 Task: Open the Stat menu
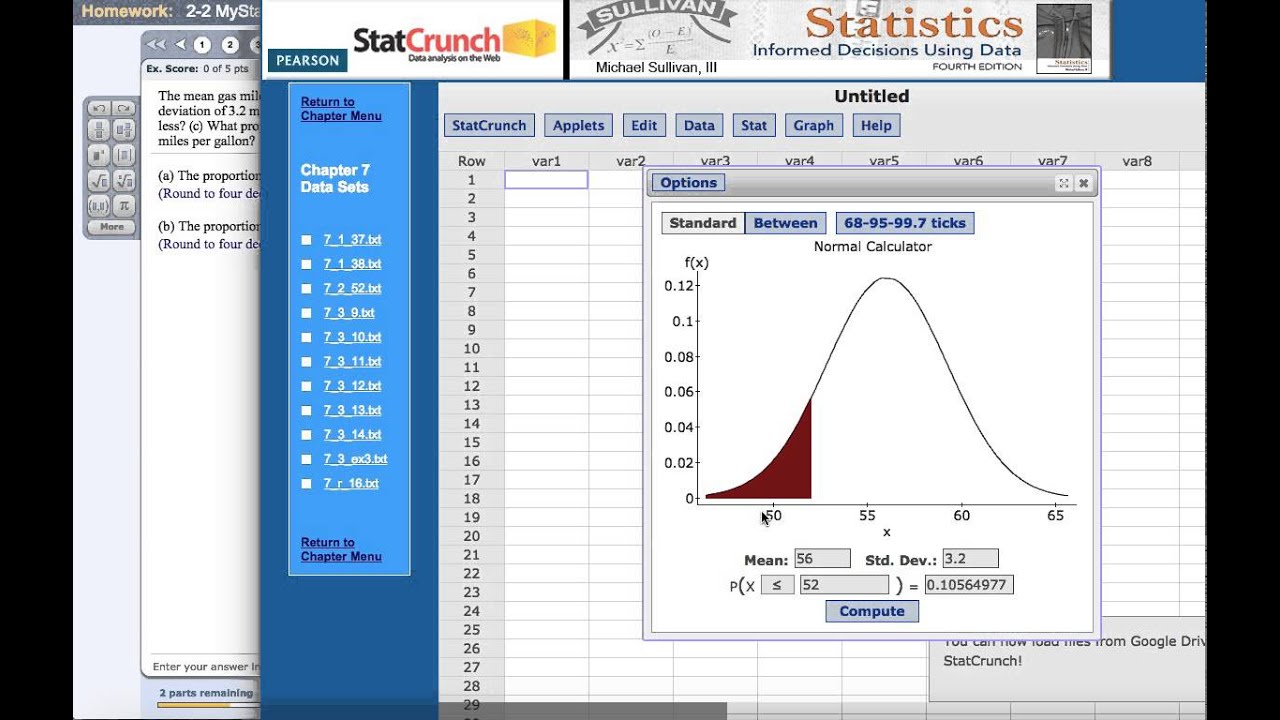(x=754, y=125)
